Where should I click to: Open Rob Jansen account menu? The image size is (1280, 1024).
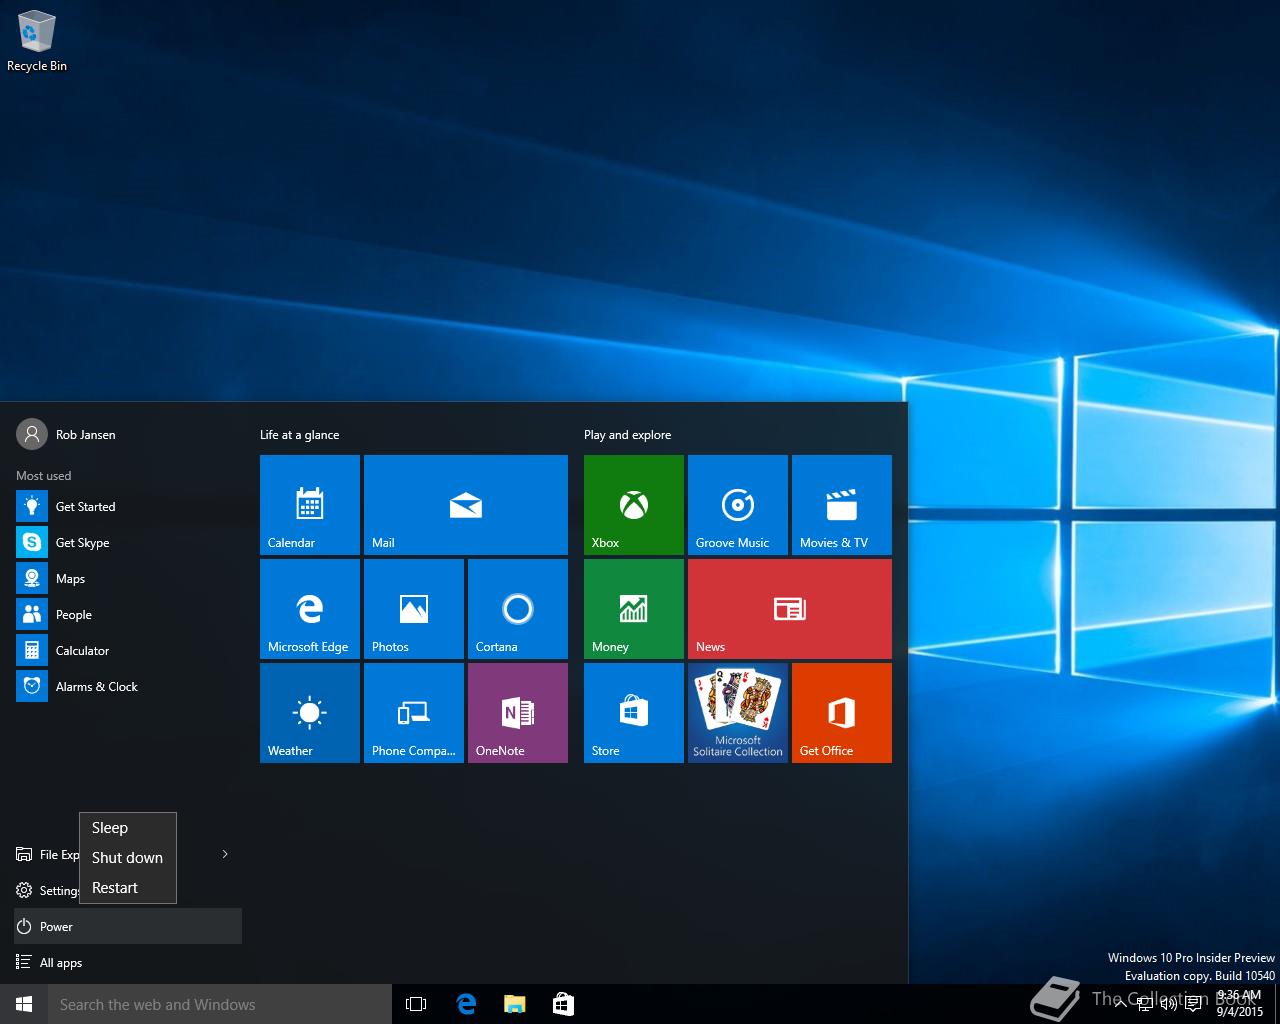click(66, 435)
